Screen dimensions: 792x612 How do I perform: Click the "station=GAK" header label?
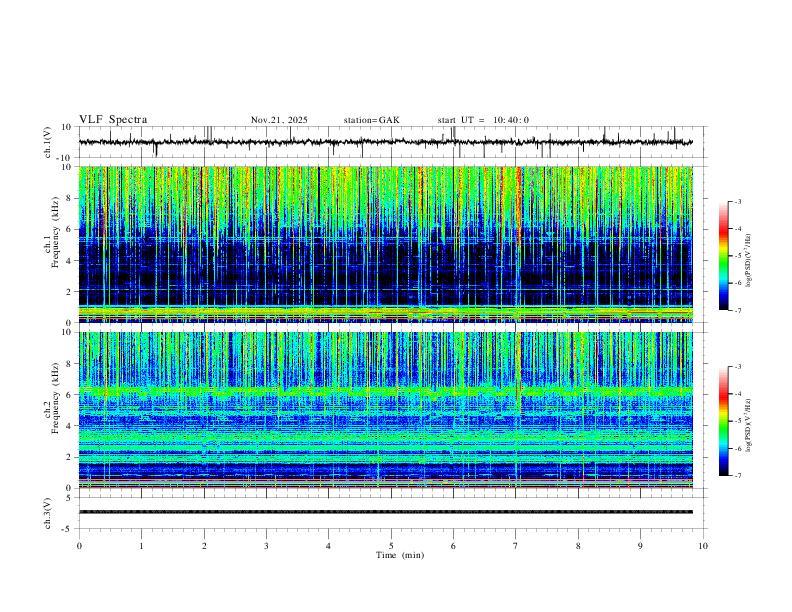(371, 120)
